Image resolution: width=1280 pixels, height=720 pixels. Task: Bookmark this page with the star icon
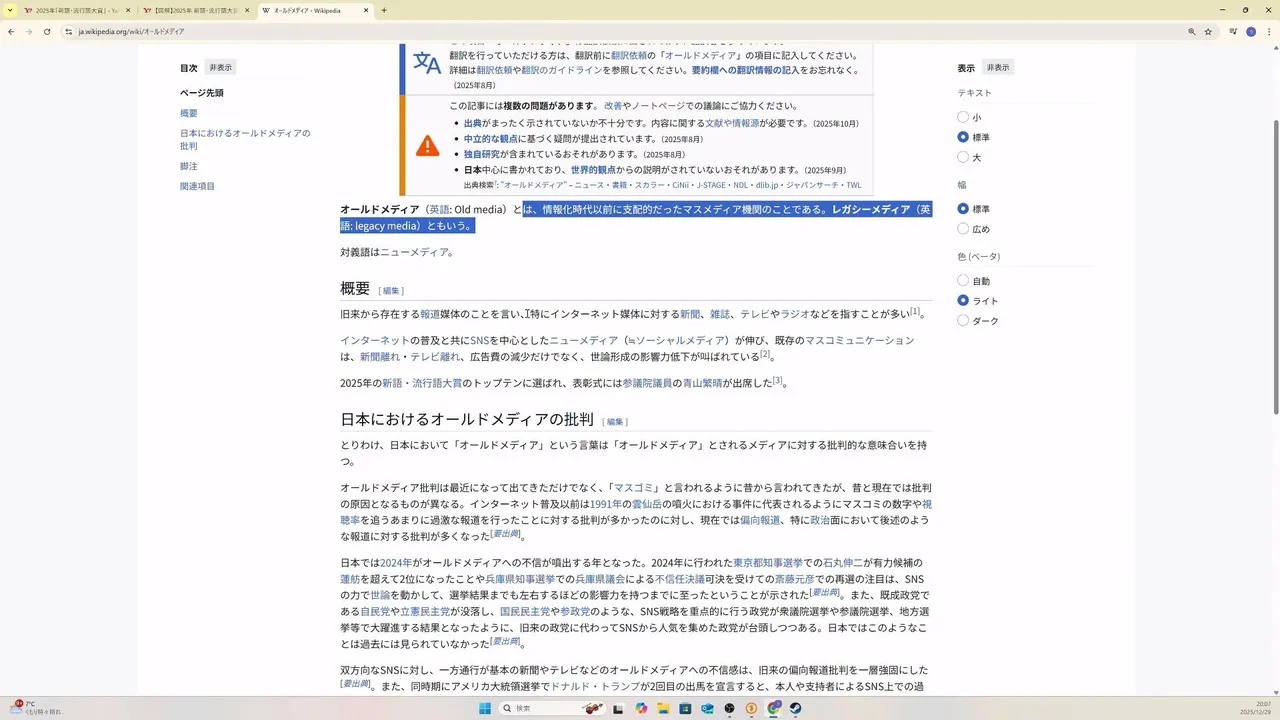[1208, 31]
